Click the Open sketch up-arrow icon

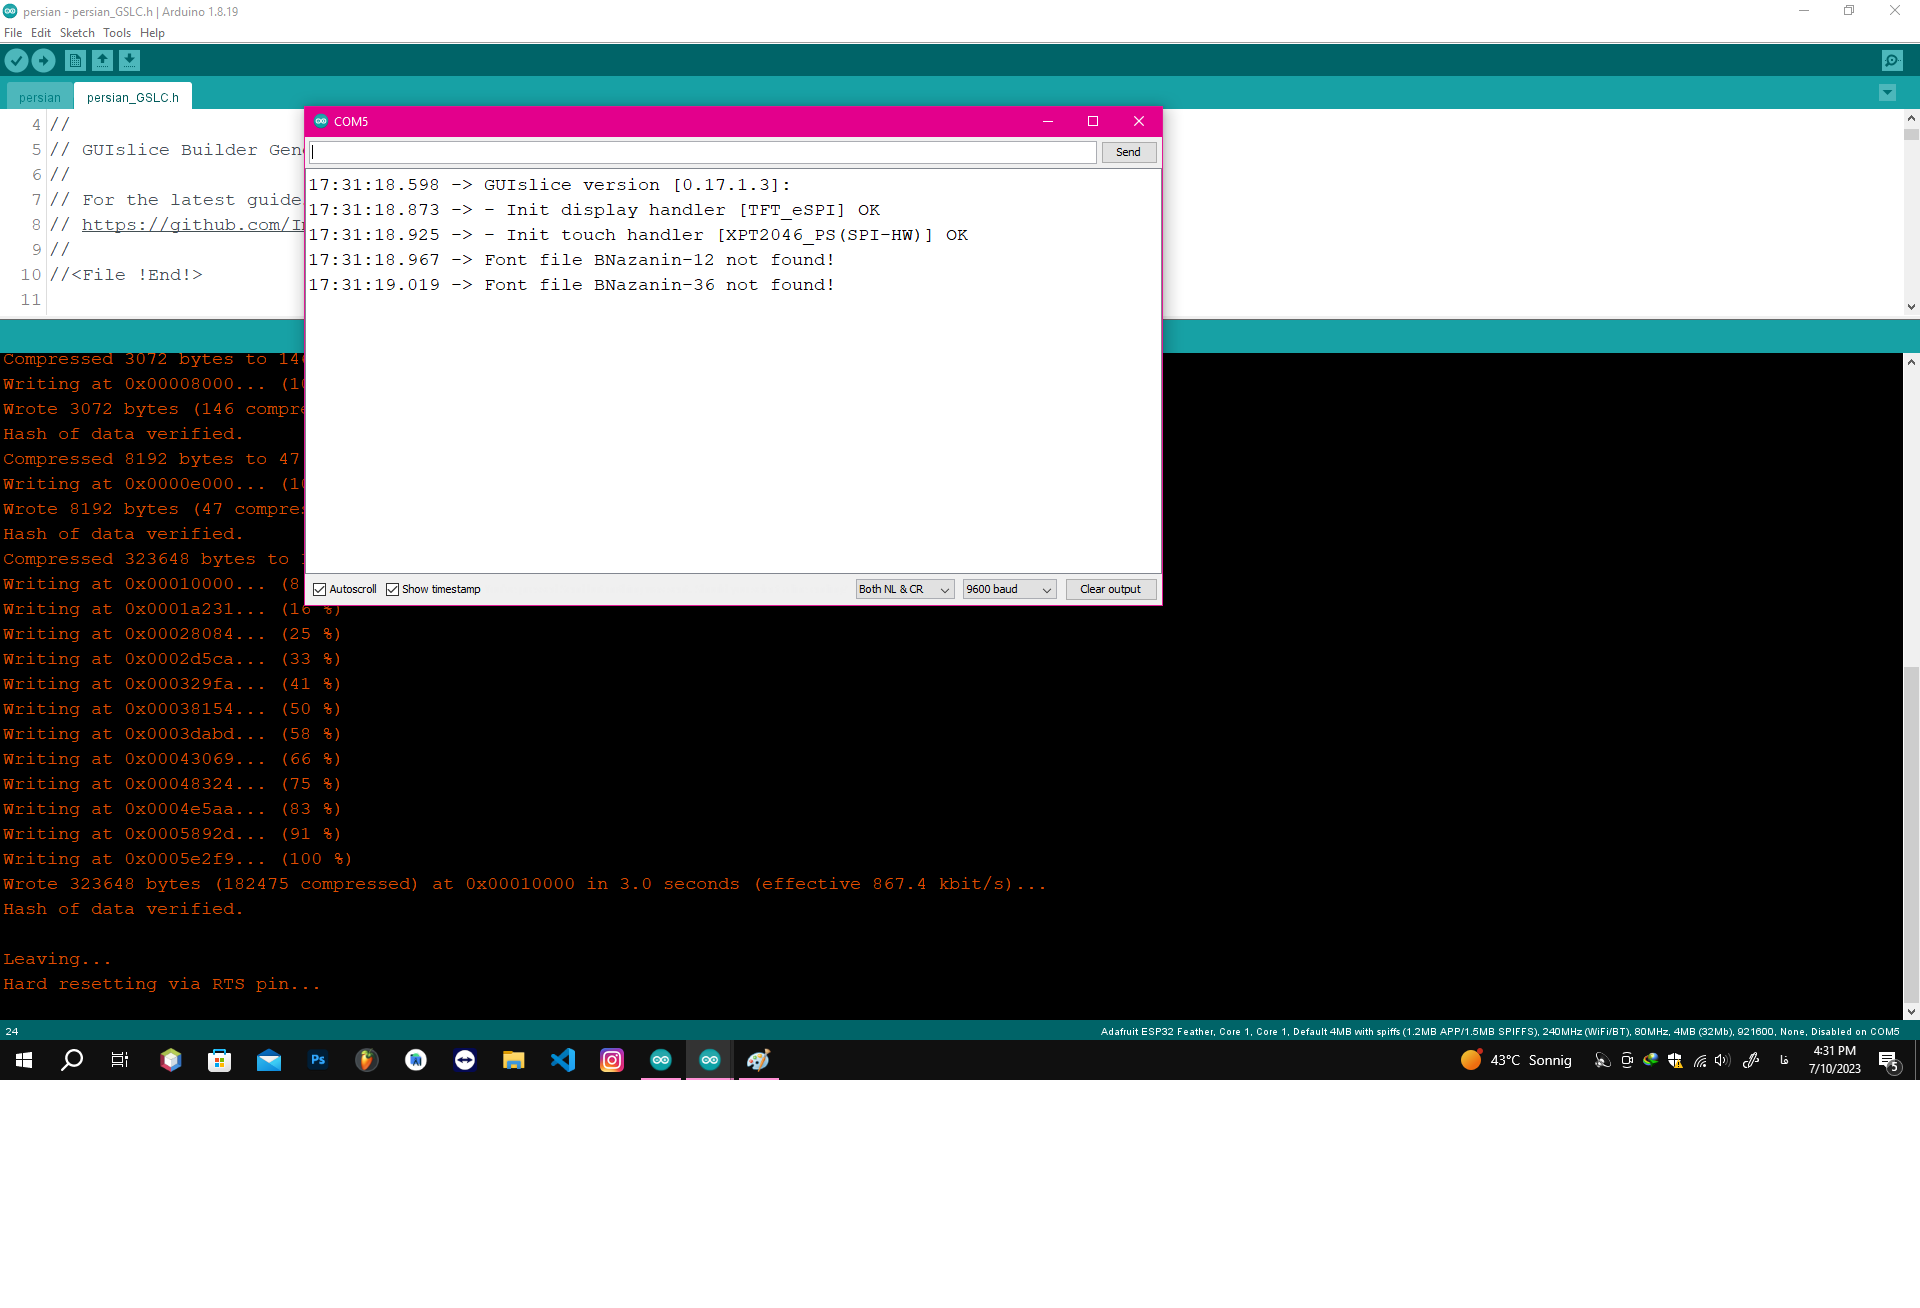click(x=102, y=61)
